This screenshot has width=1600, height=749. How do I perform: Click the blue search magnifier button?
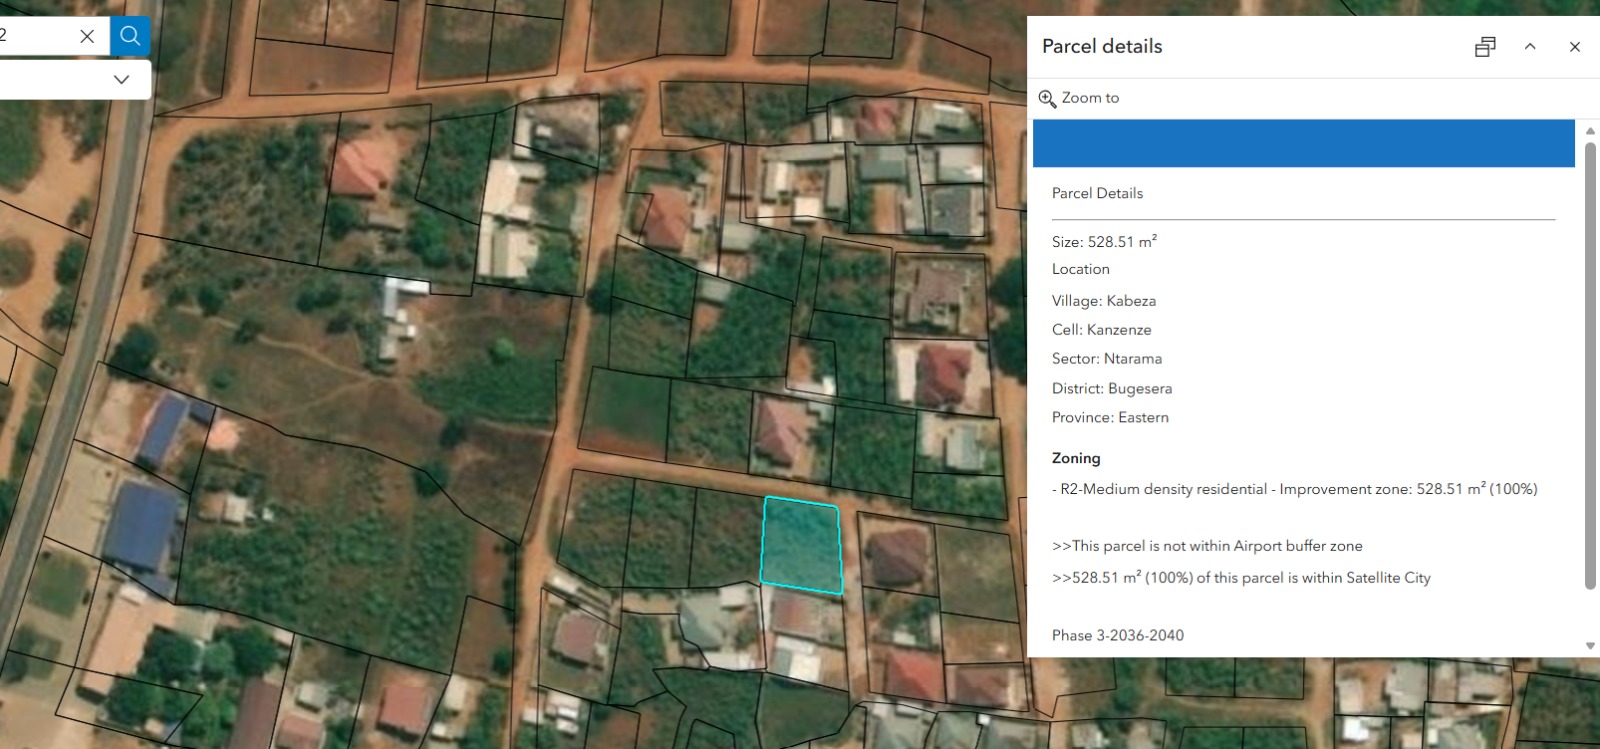[130, 36]
